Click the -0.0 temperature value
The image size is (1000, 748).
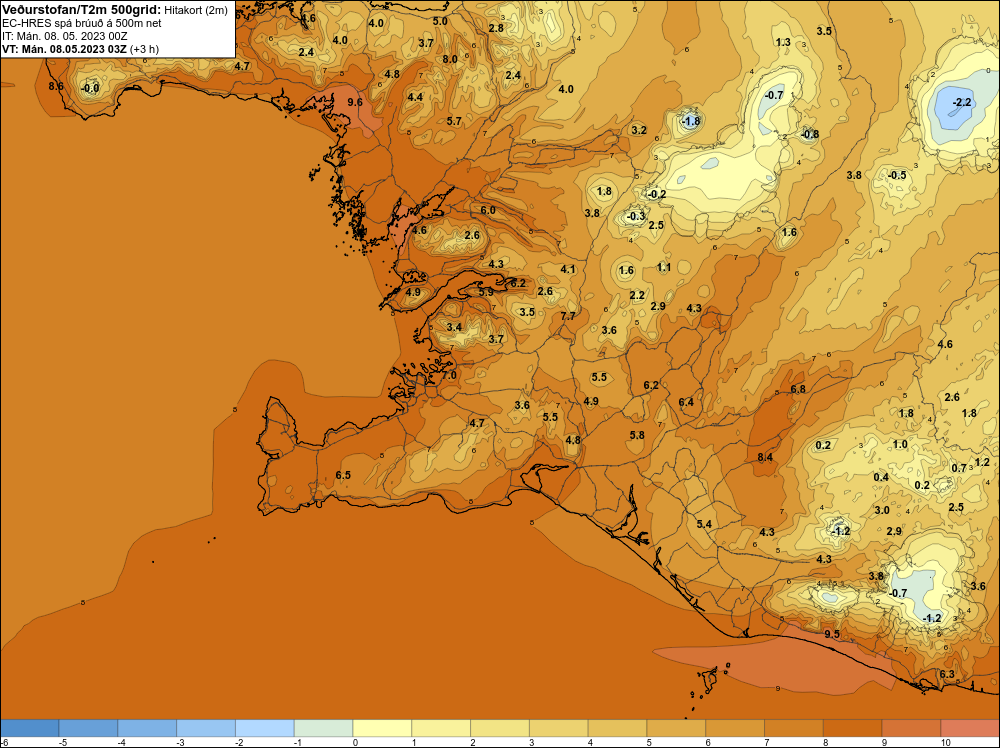[x=91, y=88]
